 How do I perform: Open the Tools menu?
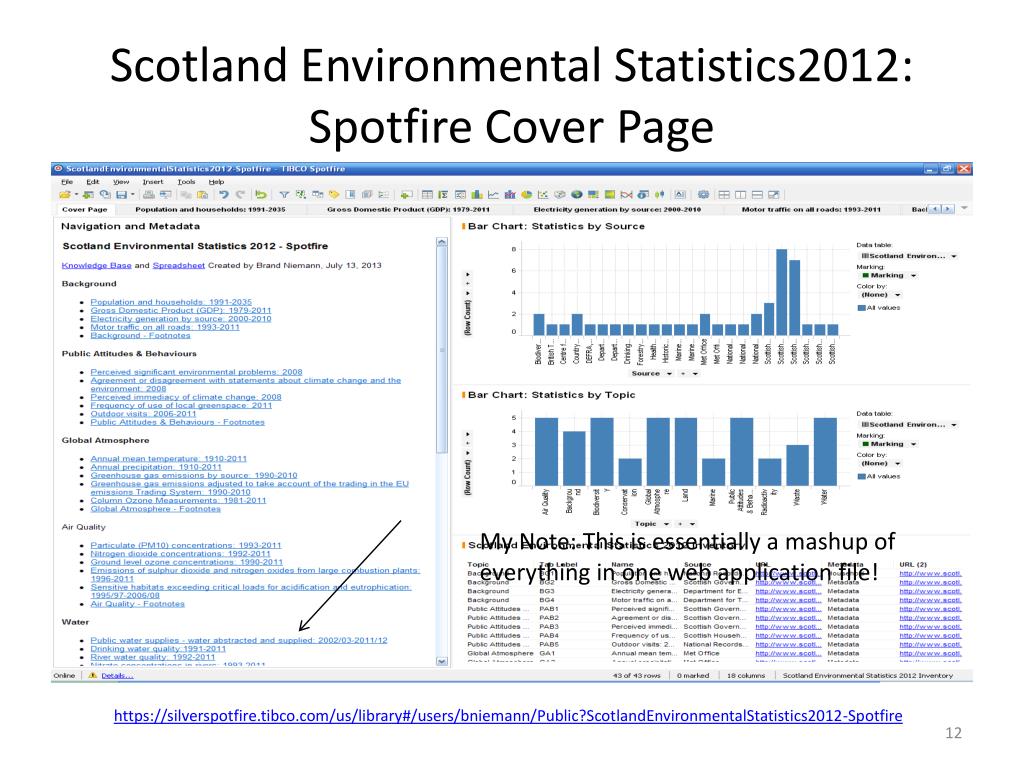coord(186,182)
